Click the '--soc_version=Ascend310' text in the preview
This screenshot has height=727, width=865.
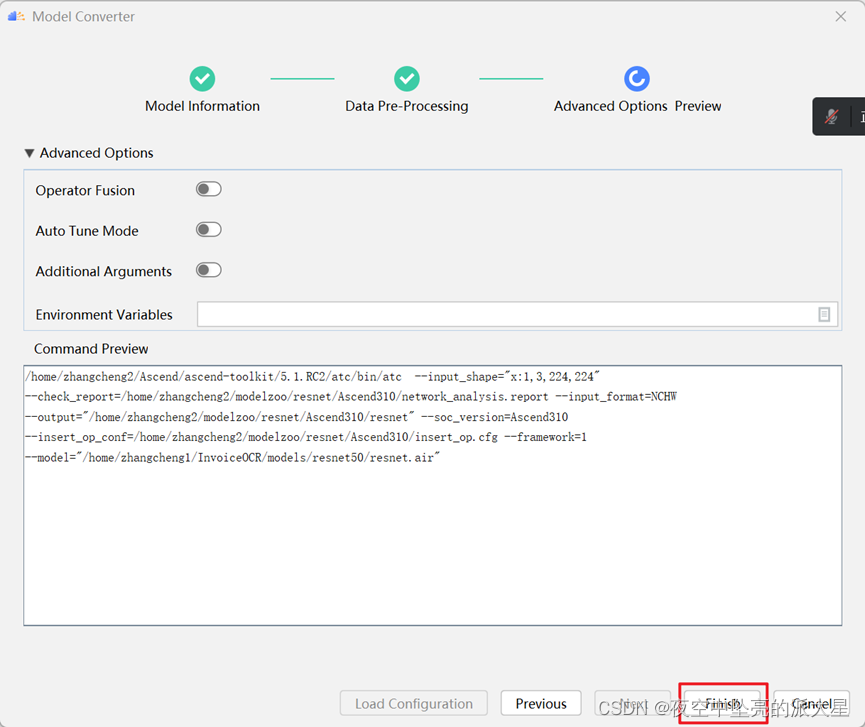[x=494, y=417]
